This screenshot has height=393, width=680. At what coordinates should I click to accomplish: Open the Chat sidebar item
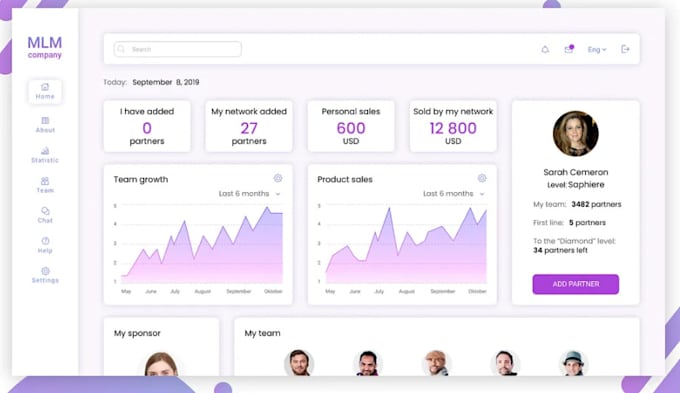45,215
